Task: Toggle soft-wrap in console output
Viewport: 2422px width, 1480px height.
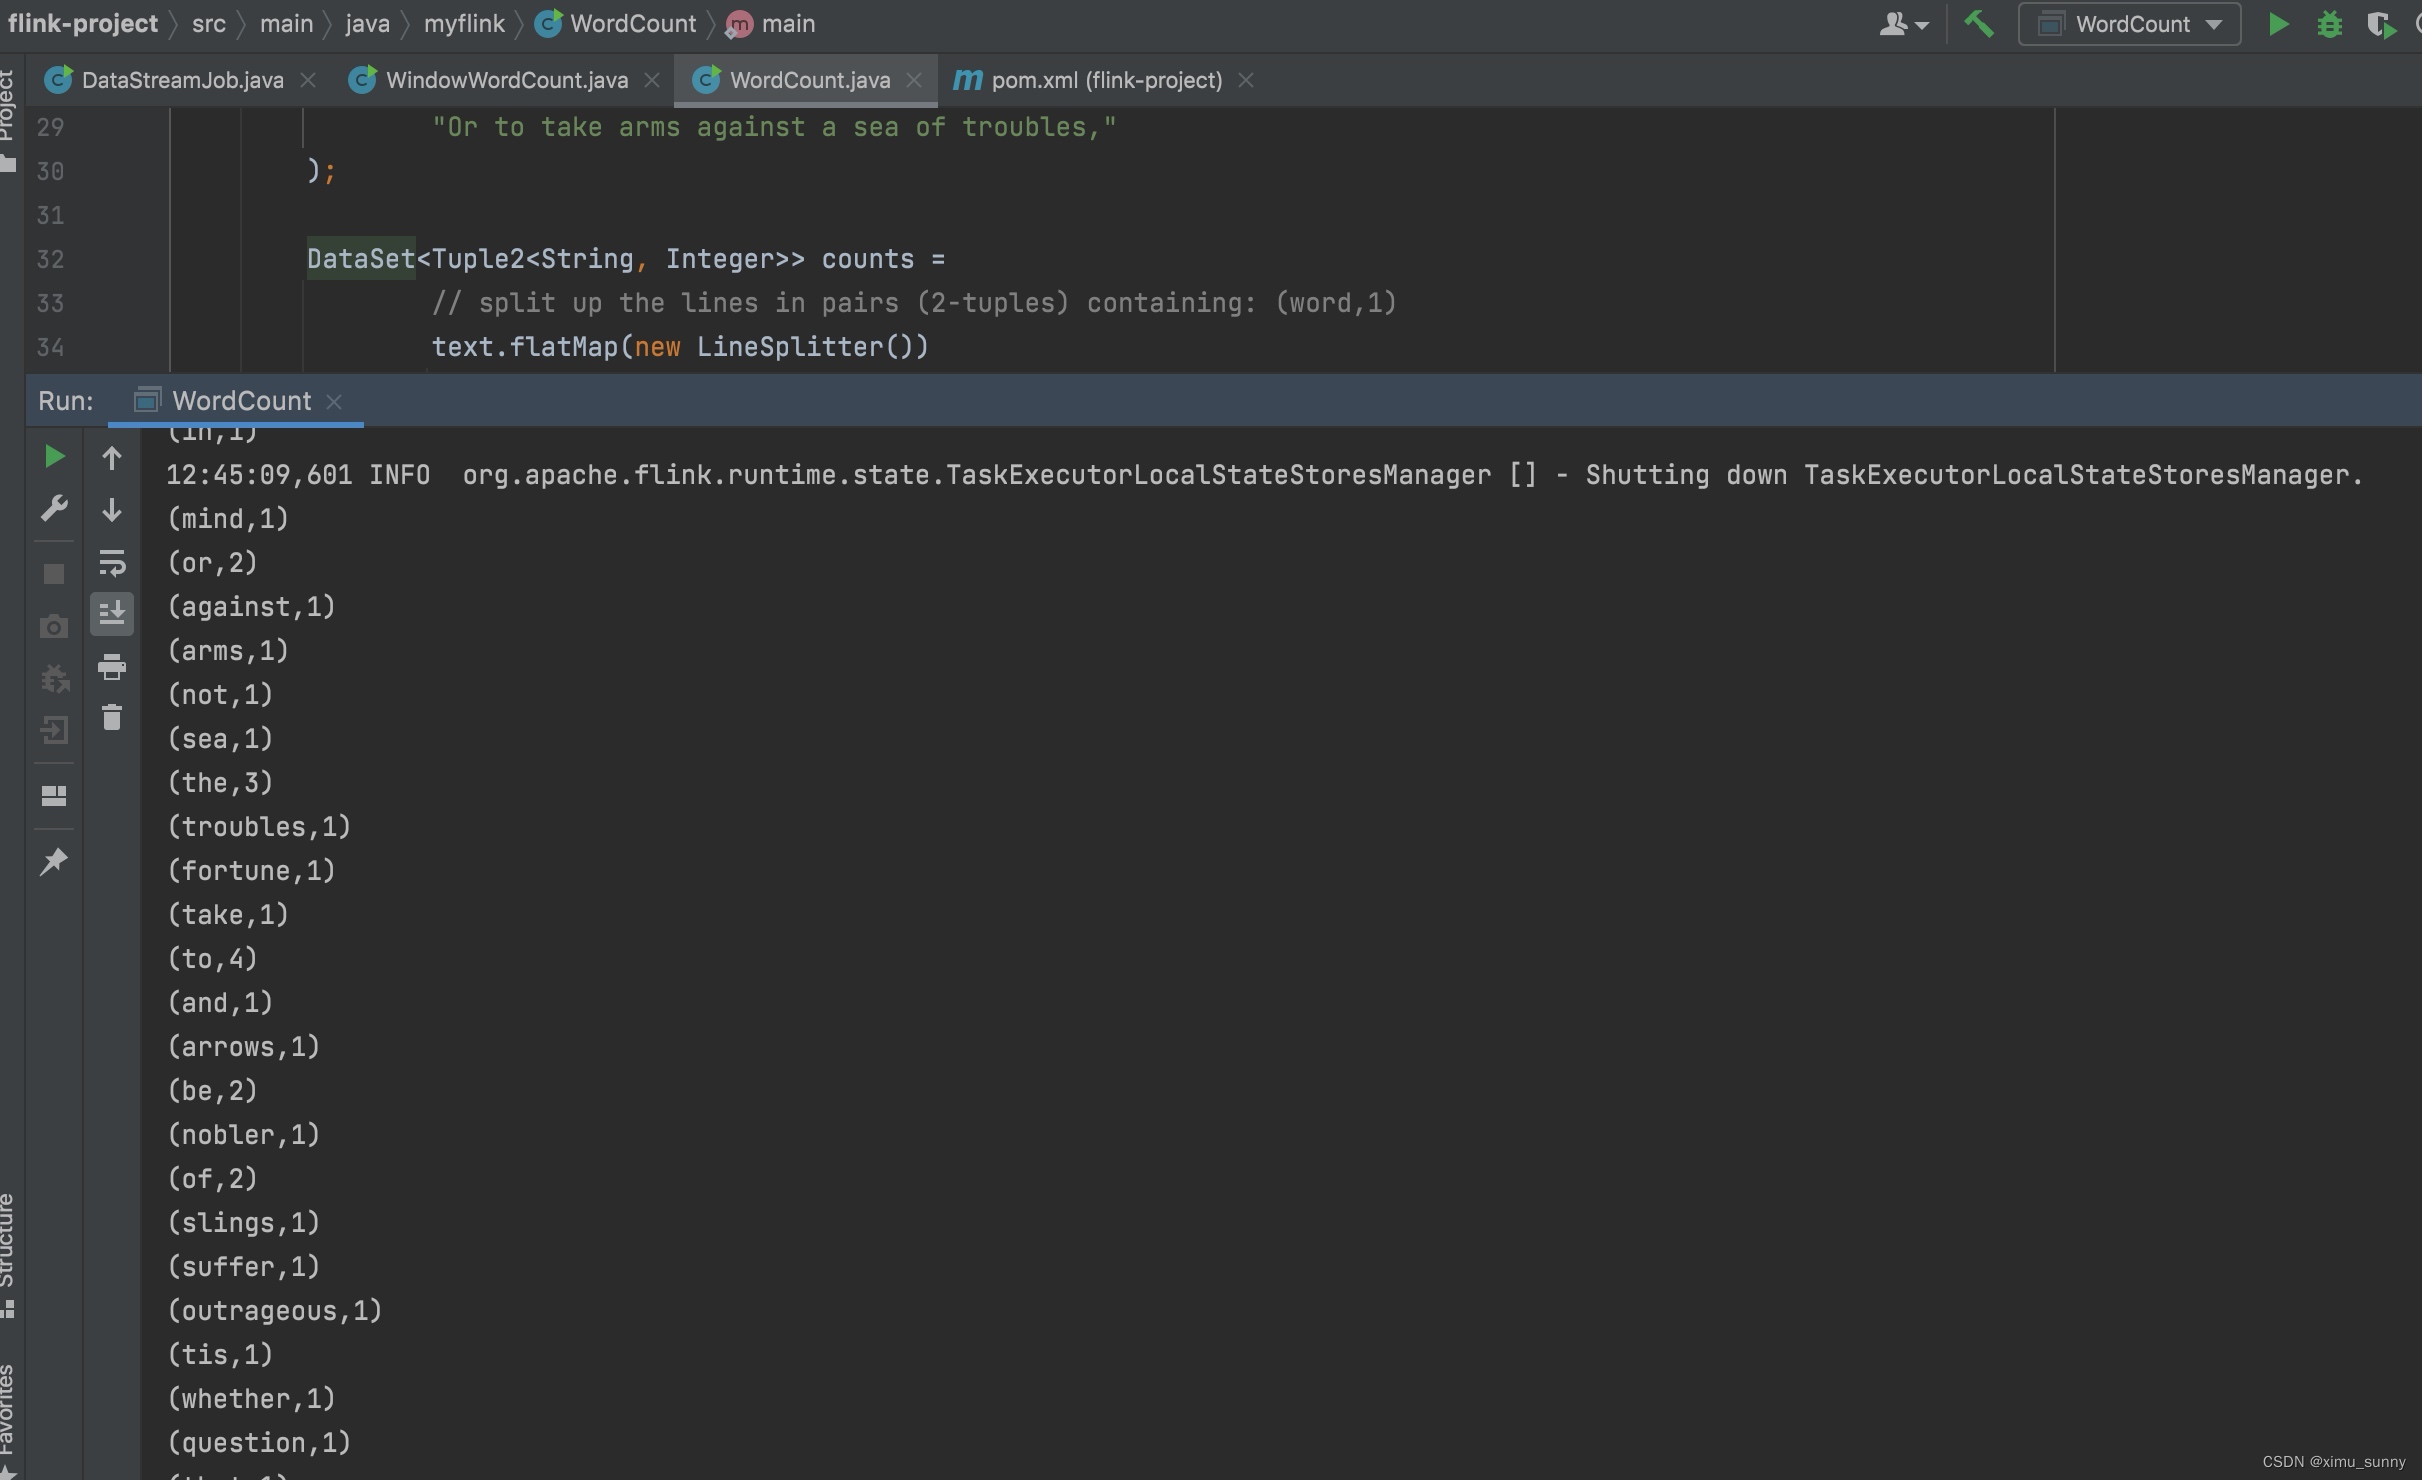Action: pos(112,562)
